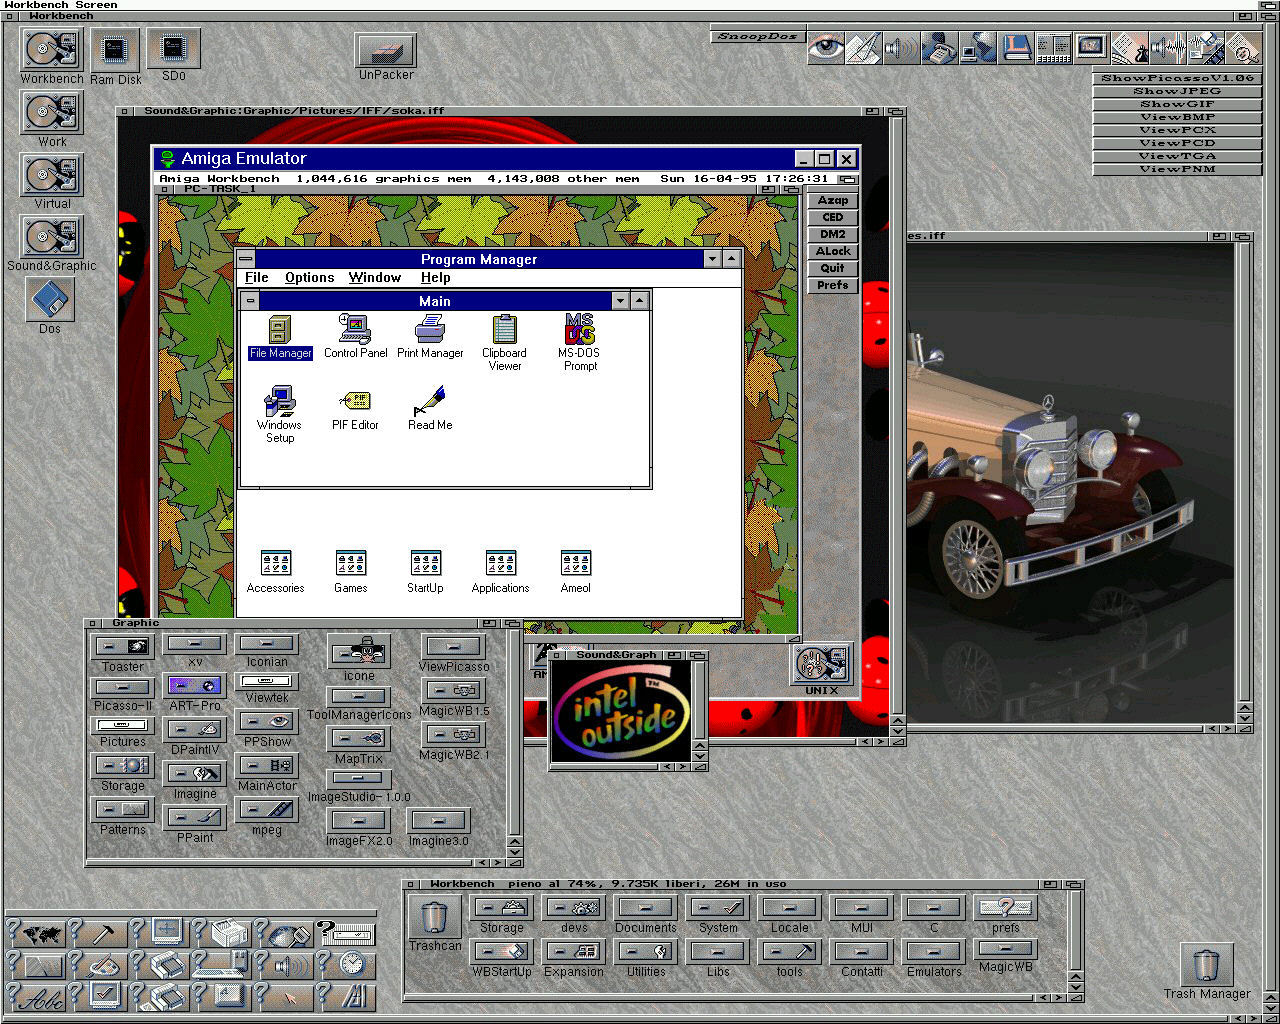Open File Manager in Main group
1280x1024 pixels.
tap(280, 337)
